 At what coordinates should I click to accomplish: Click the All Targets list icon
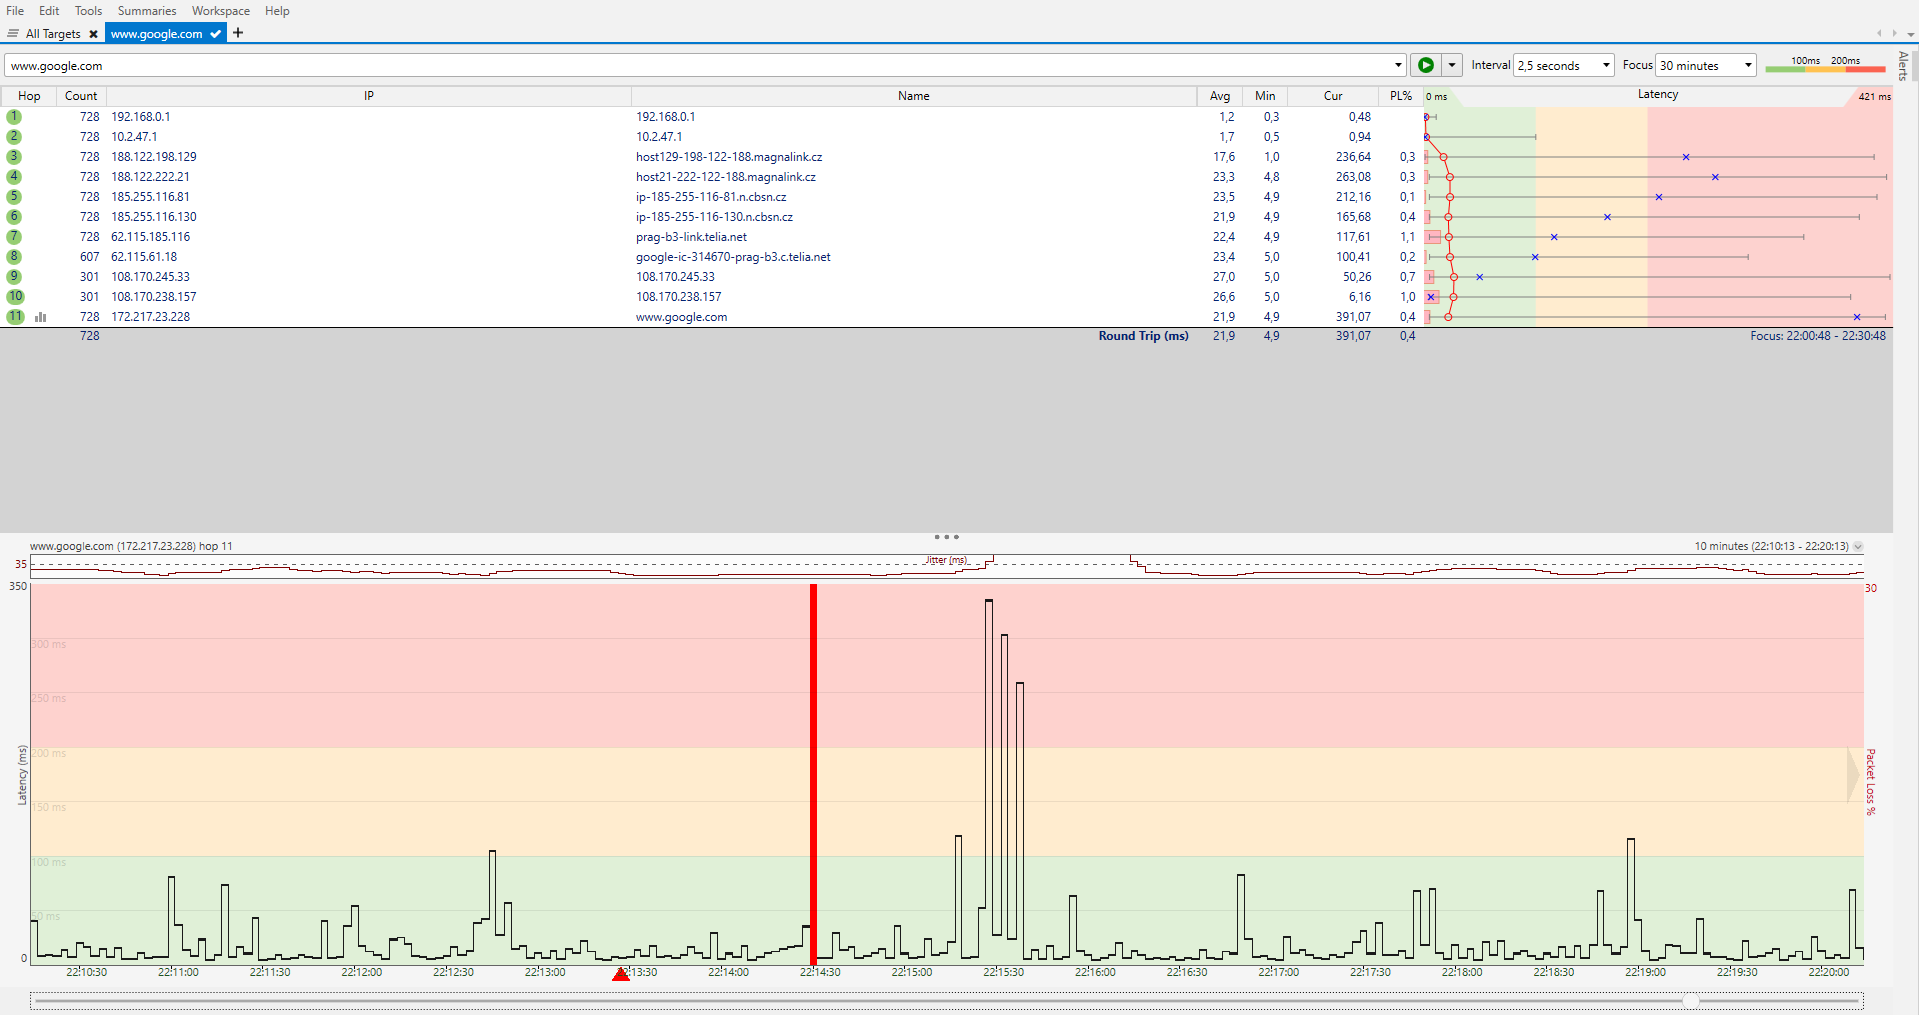tap(13, 34)
